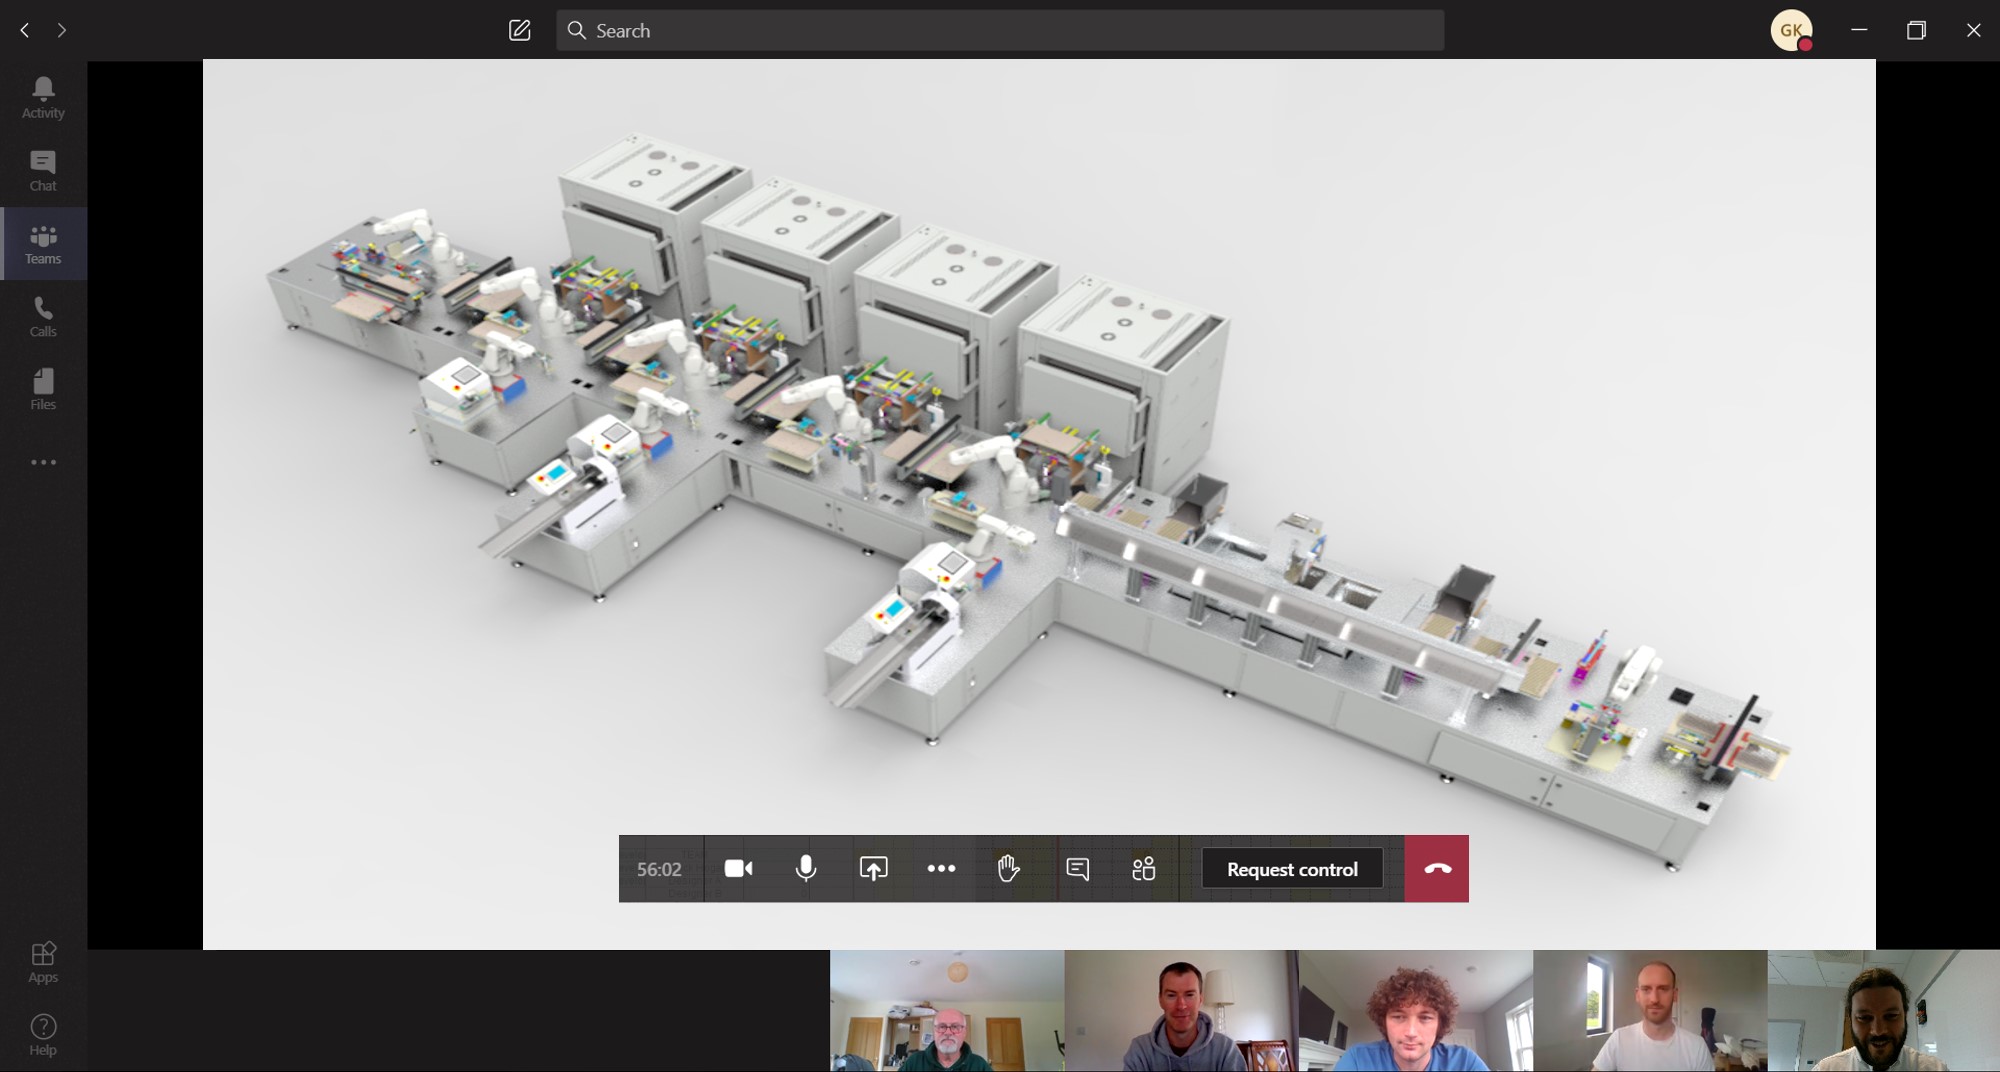This screenshot has width=2000, height=1072.
Task: Open the Files section
Action: [42, 389]
